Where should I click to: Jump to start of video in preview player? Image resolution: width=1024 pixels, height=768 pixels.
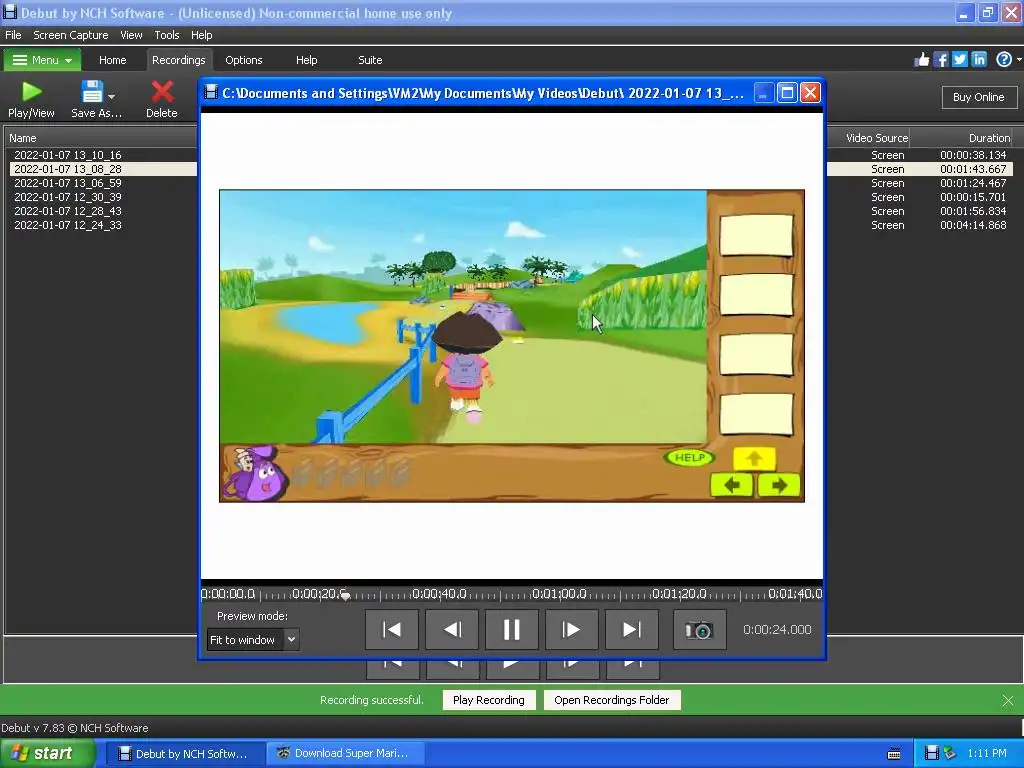392,630
